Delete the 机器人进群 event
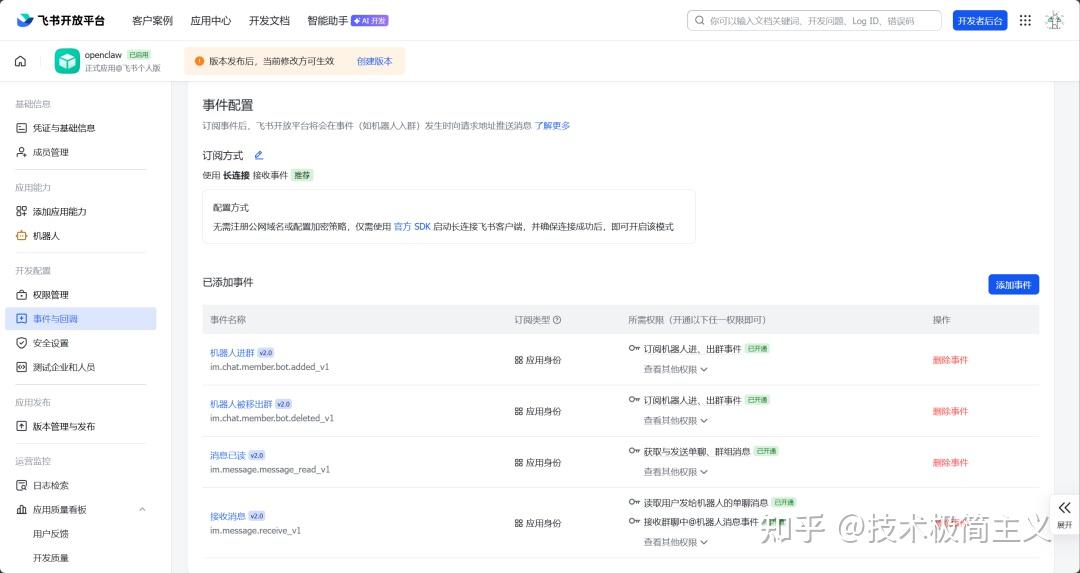Screen dimensions: 1080x573 [x=950, y=360]
